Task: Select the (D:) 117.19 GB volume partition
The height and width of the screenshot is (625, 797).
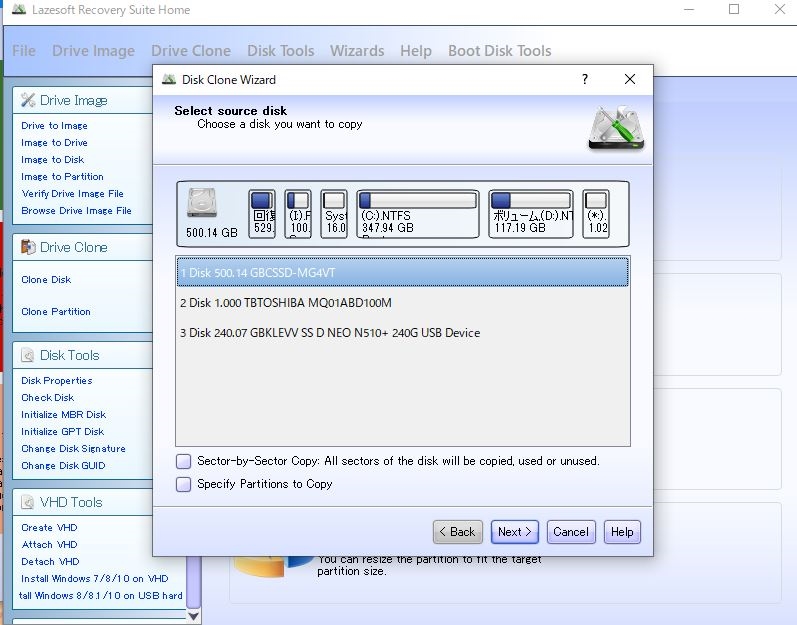Action: (531, 214)
